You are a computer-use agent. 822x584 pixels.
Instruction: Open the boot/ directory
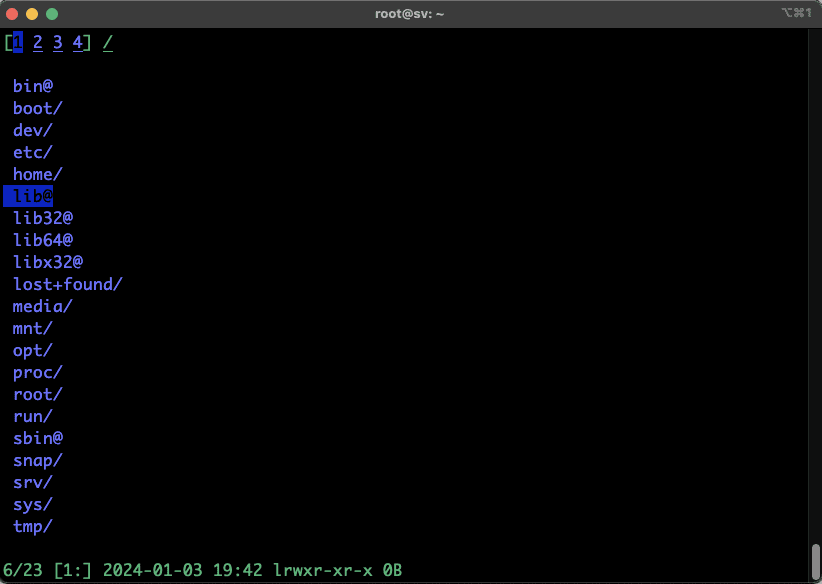click(x=38, y=108)
